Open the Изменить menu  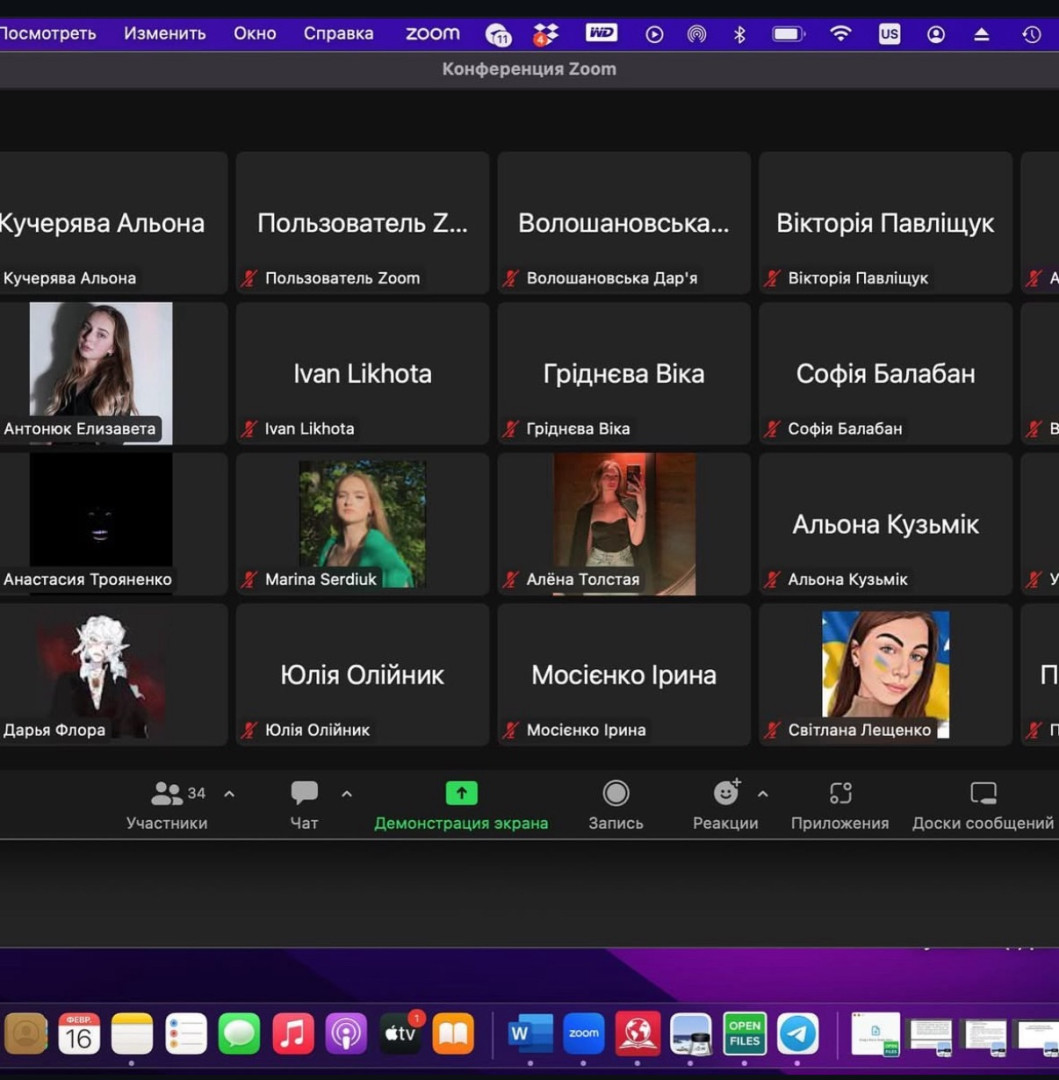coord(165,33)
